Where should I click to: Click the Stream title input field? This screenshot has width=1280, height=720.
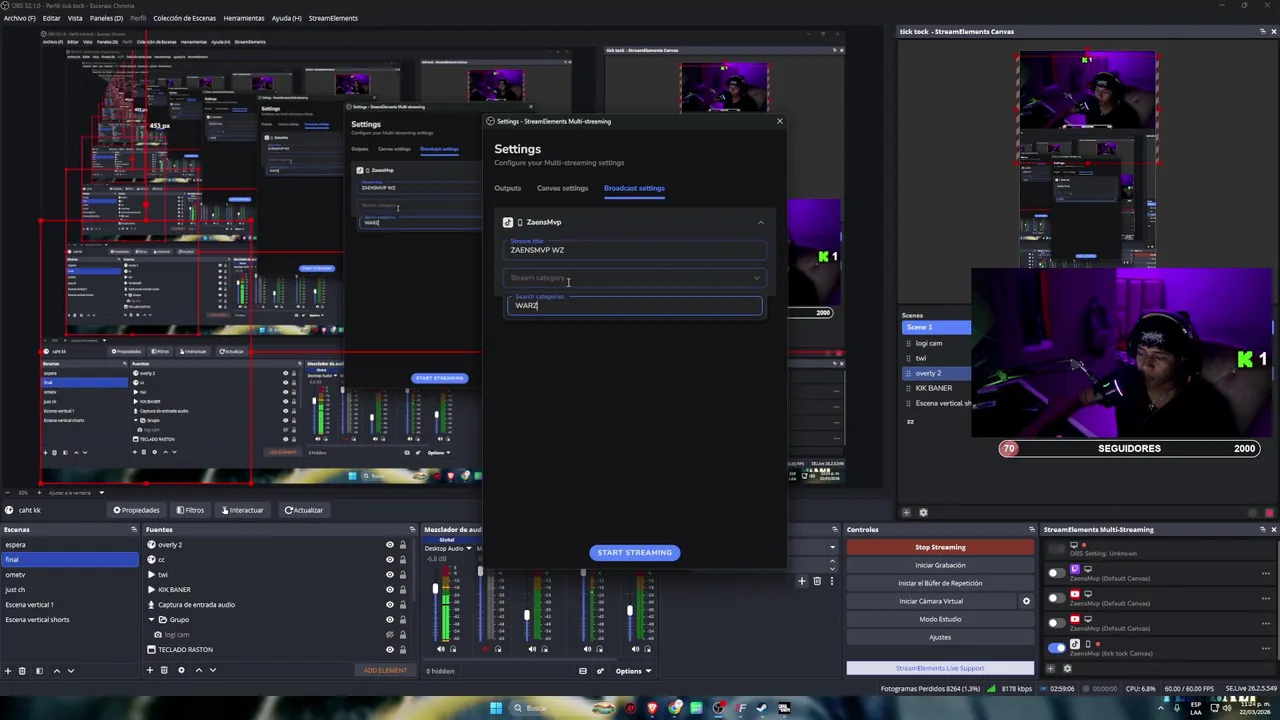[634, 249]
